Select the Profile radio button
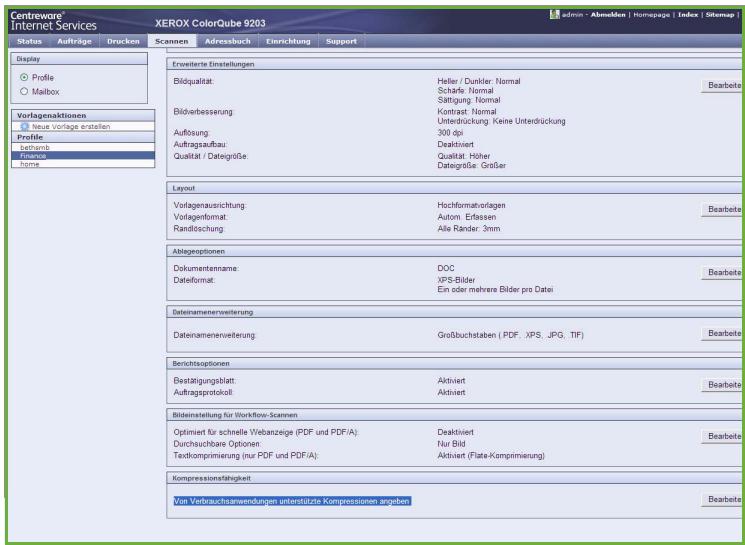This screenshot has width=745, height=545. click(24, 77)
